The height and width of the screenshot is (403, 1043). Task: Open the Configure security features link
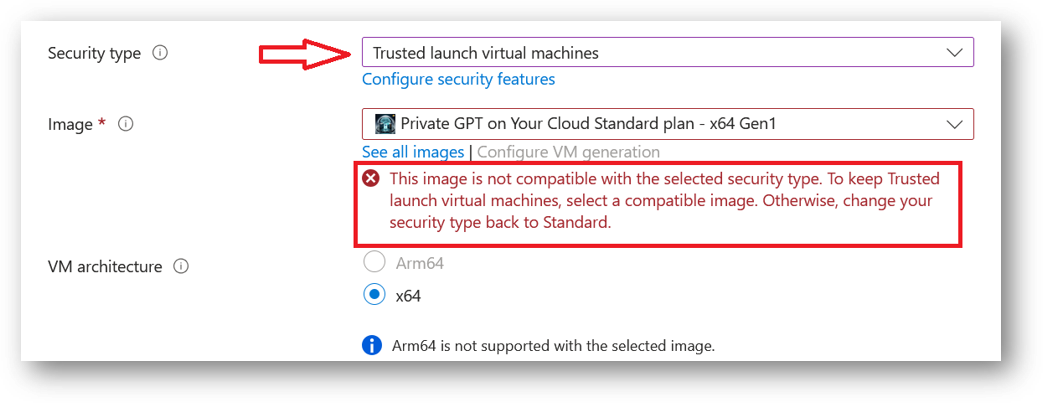tap(458, 79)
